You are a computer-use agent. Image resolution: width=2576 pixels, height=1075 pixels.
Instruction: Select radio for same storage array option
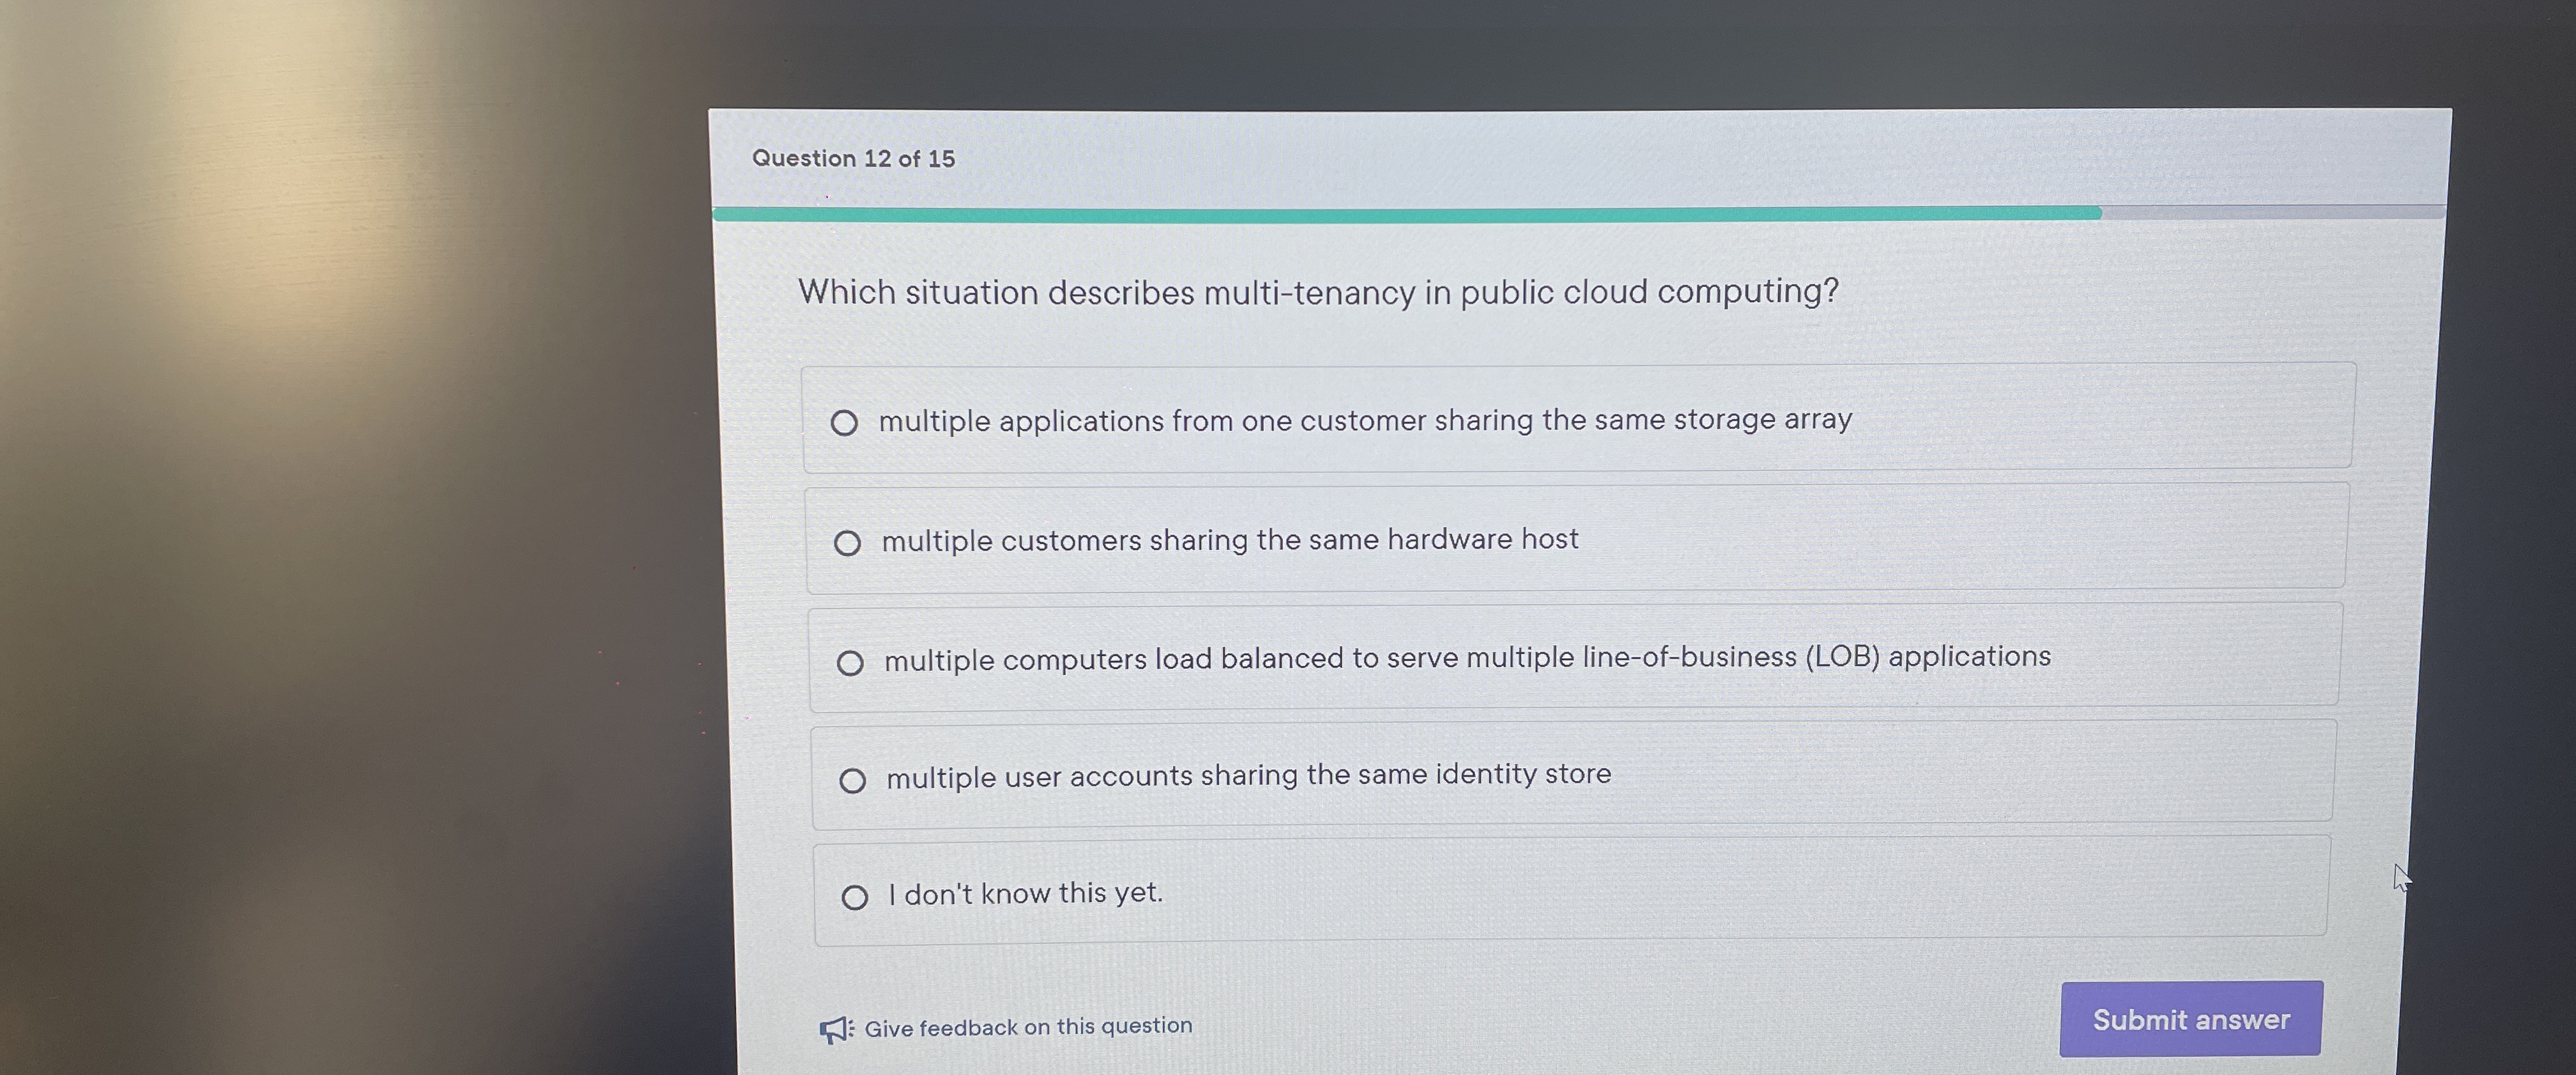(x=844, y=423)
